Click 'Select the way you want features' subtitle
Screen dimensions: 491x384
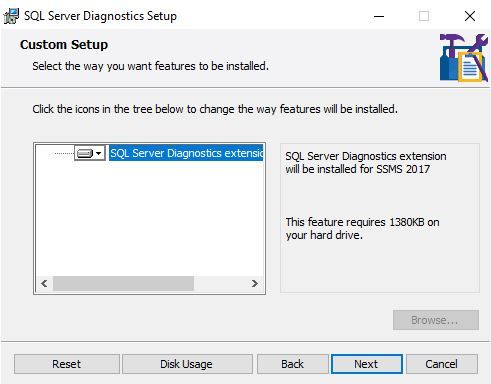tap(150, 66)
